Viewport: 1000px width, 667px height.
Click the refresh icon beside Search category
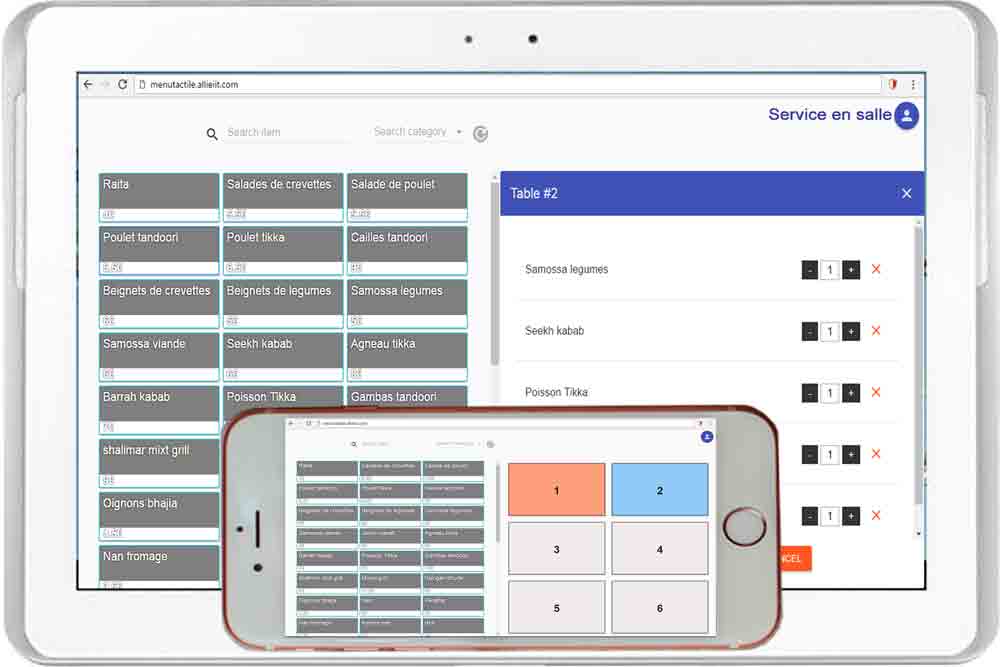(480, 134)
